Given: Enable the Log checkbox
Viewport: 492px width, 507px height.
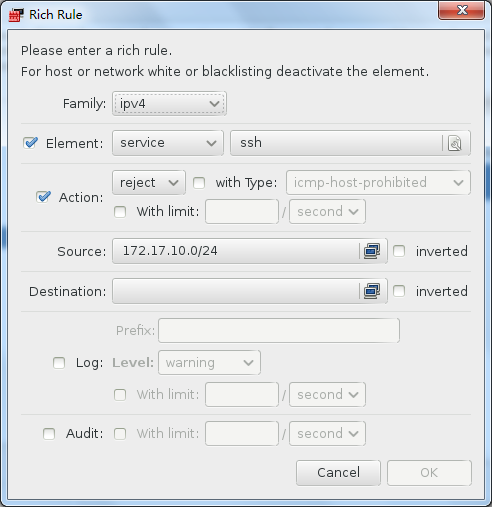Looking at the screenshot, I should 59,363.
